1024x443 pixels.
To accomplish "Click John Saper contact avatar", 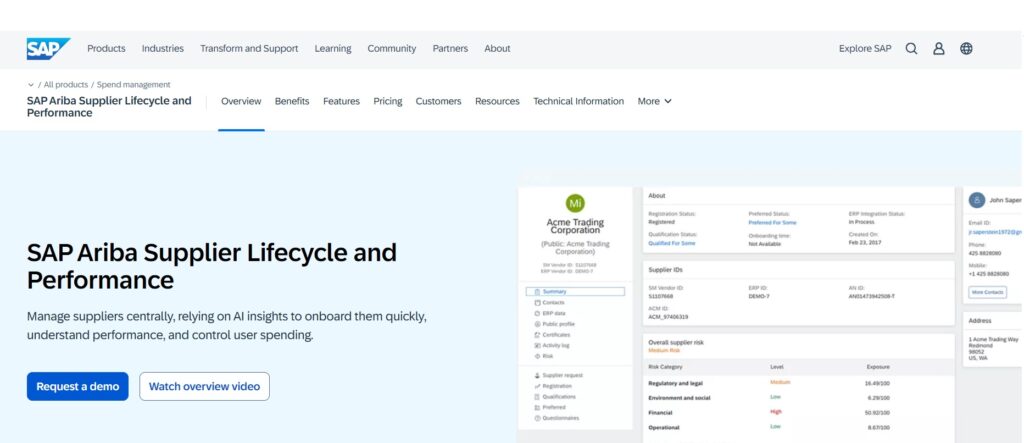I will click(x=977, y=200).
